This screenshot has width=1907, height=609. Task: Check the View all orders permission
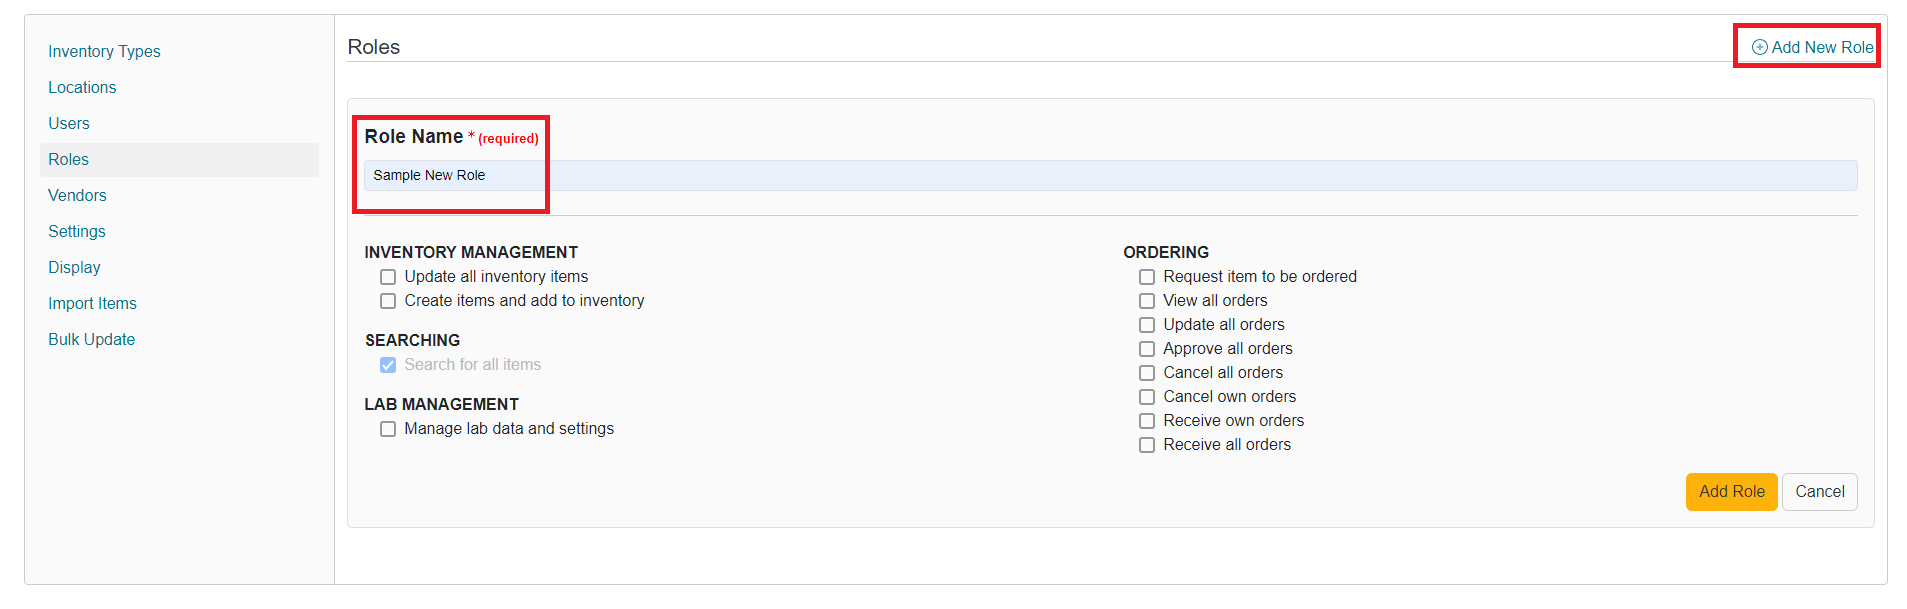pyautogui.click(x=1146, y=300)
